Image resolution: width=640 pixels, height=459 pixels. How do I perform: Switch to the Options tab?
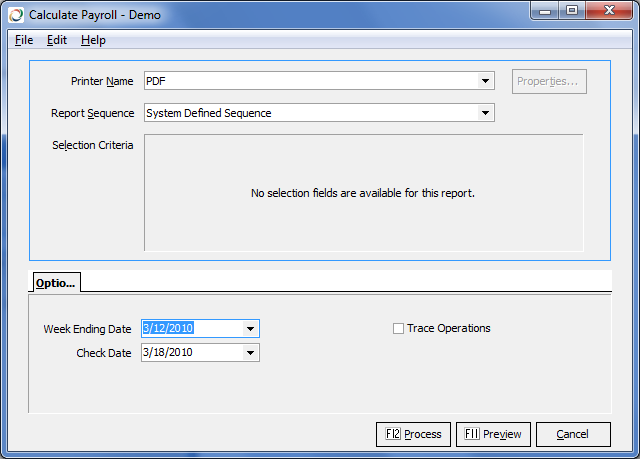[56, 283]
